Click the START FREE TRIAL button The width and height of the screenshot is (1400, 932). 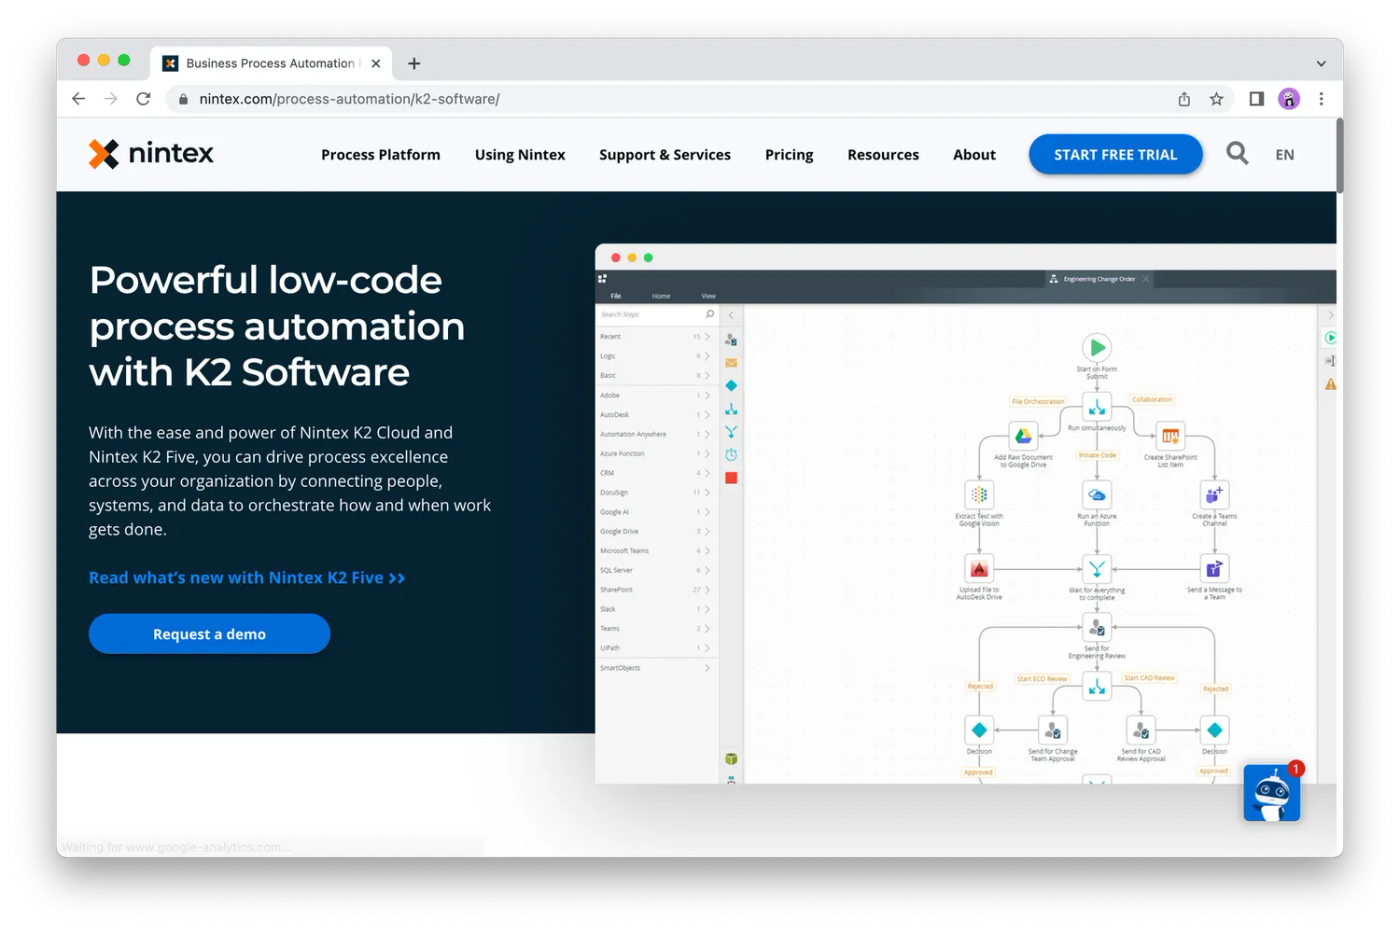1115,155
